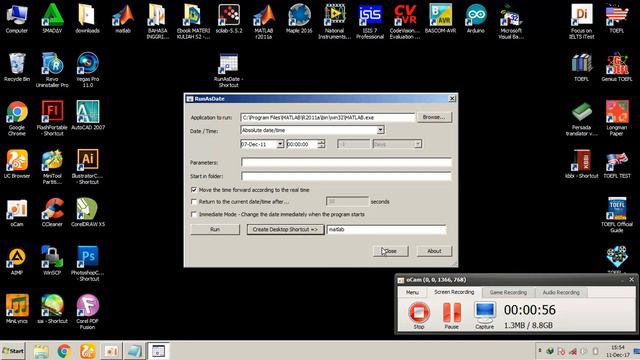Click the Run button in RunAsDate
640x360 pixels.
point(215,229)
